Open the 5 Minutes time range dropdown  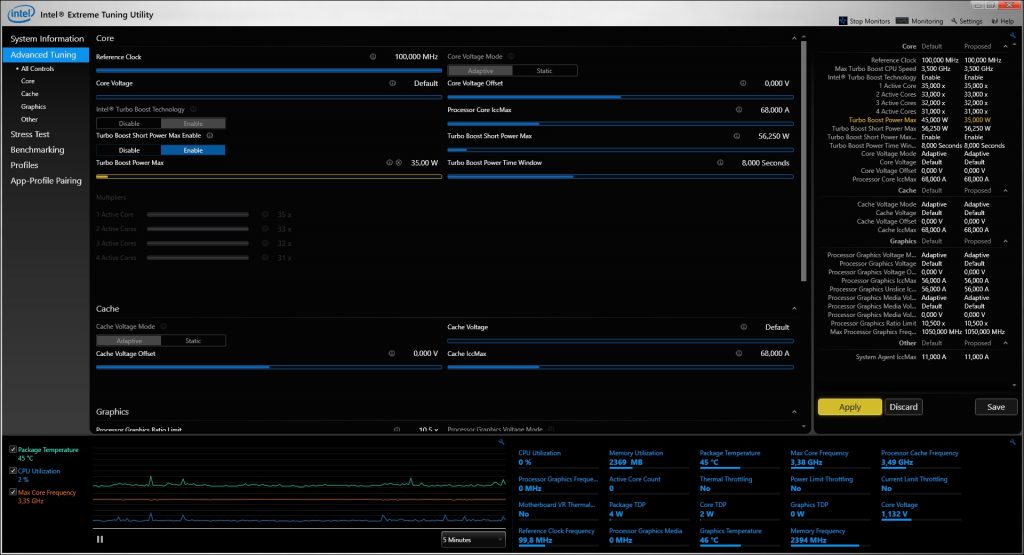473,540
